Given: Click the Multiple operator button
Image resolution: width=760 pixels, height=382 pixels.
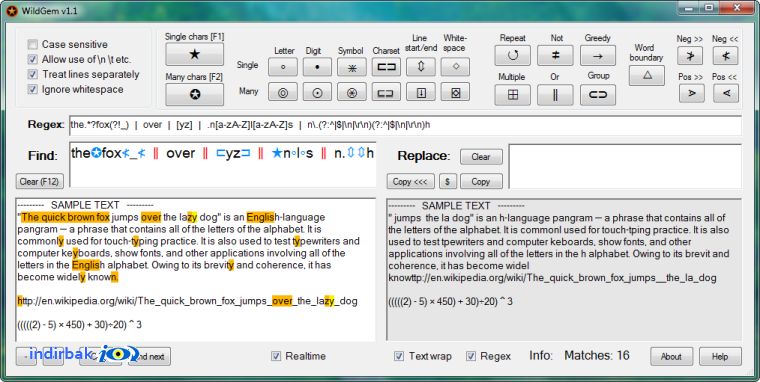Looking at the screenshot, I should tap(512, 95).
